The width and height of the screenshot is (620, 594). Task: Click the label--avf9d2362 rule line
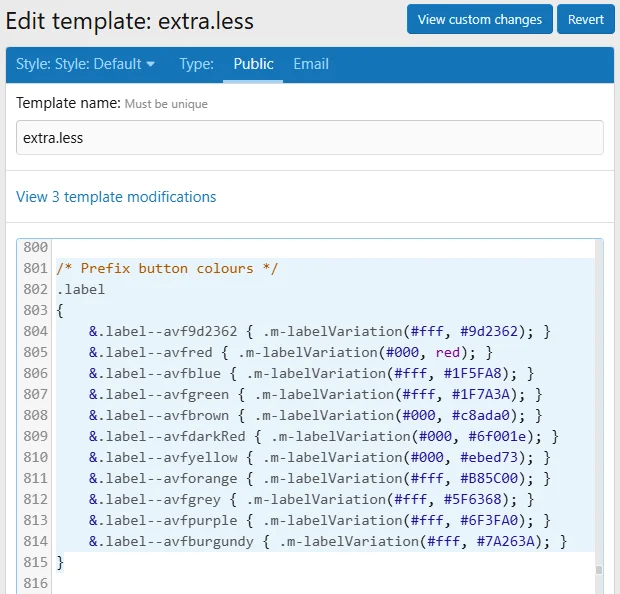(x=319, y=331)
